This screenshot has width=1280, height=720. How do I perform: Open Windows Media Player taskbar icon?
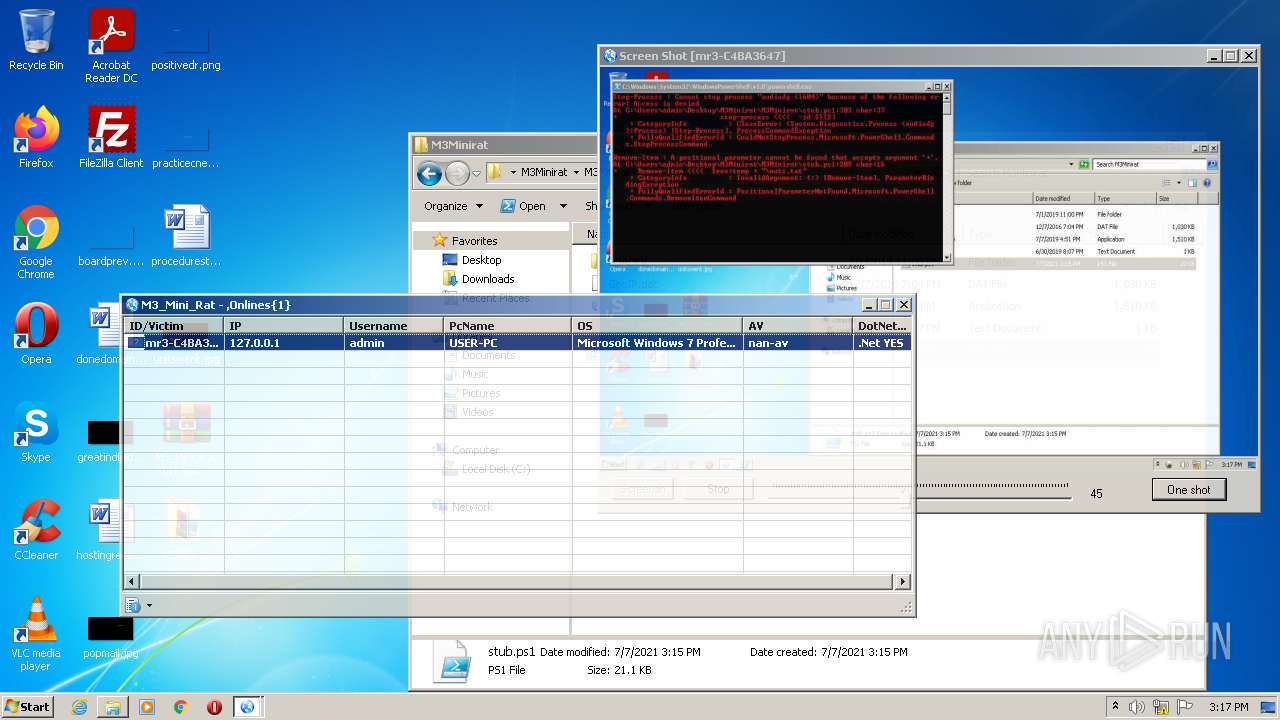coord(147,707)
